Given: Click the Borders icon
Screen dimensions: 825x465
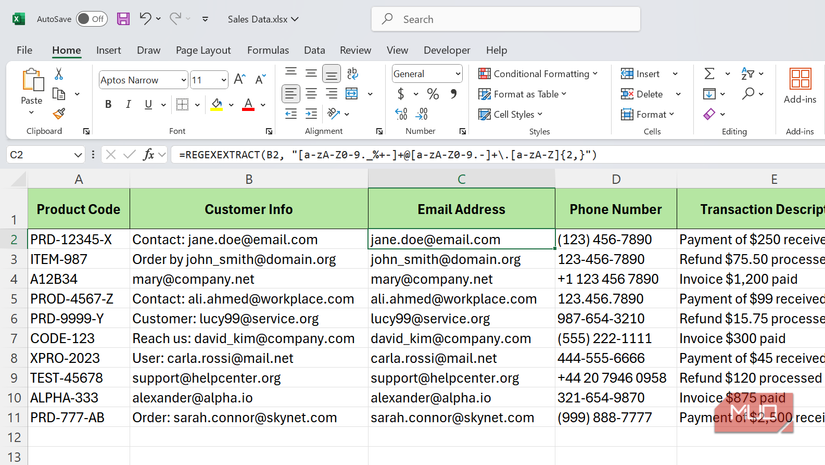Looking at the screenshot, I should click(182, 104).
